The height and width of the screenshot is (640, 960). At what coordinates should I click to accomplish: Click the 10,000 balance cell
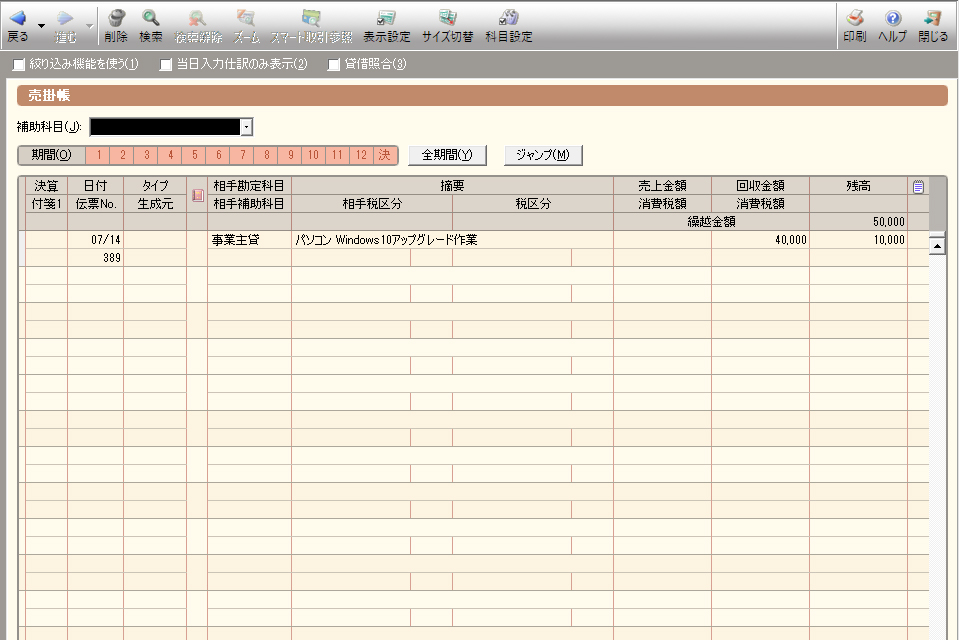coord(858,240)
